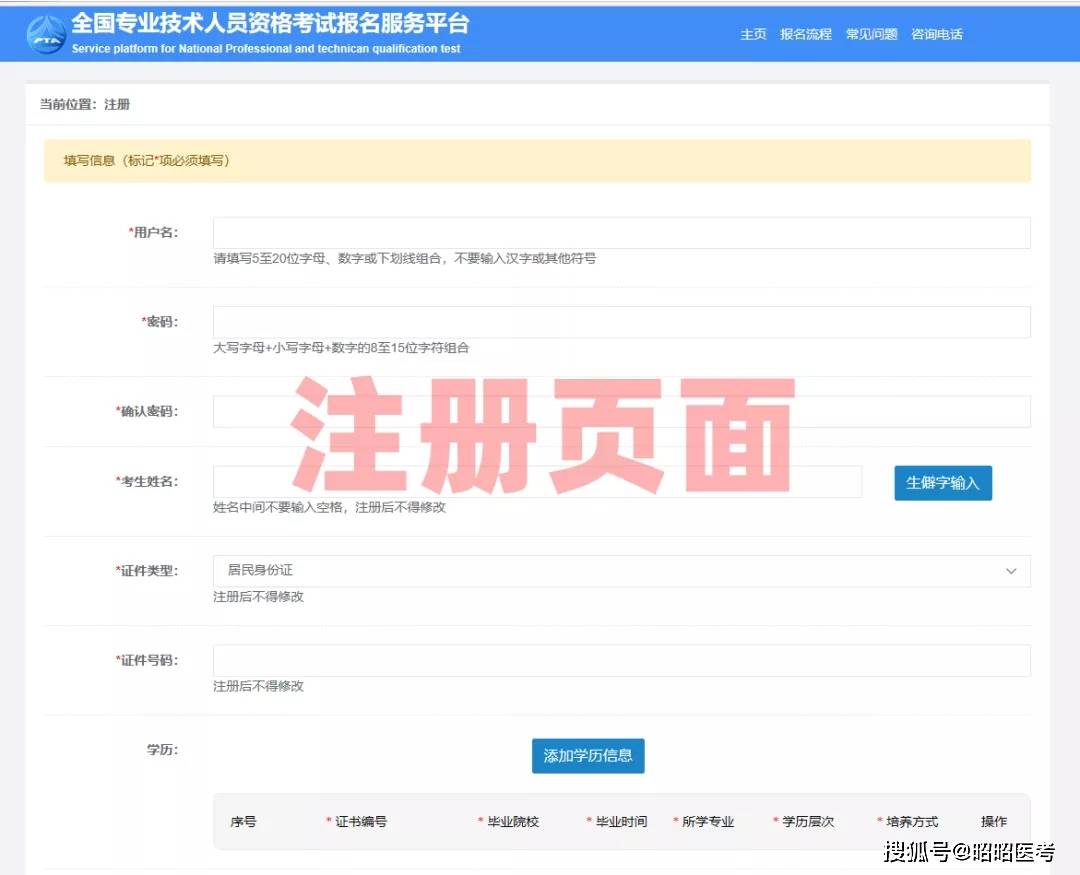The width and height of the screenshot is (1080, 875).
Task: Click the 证书编号 column header
Action: (x=360, y=822)
